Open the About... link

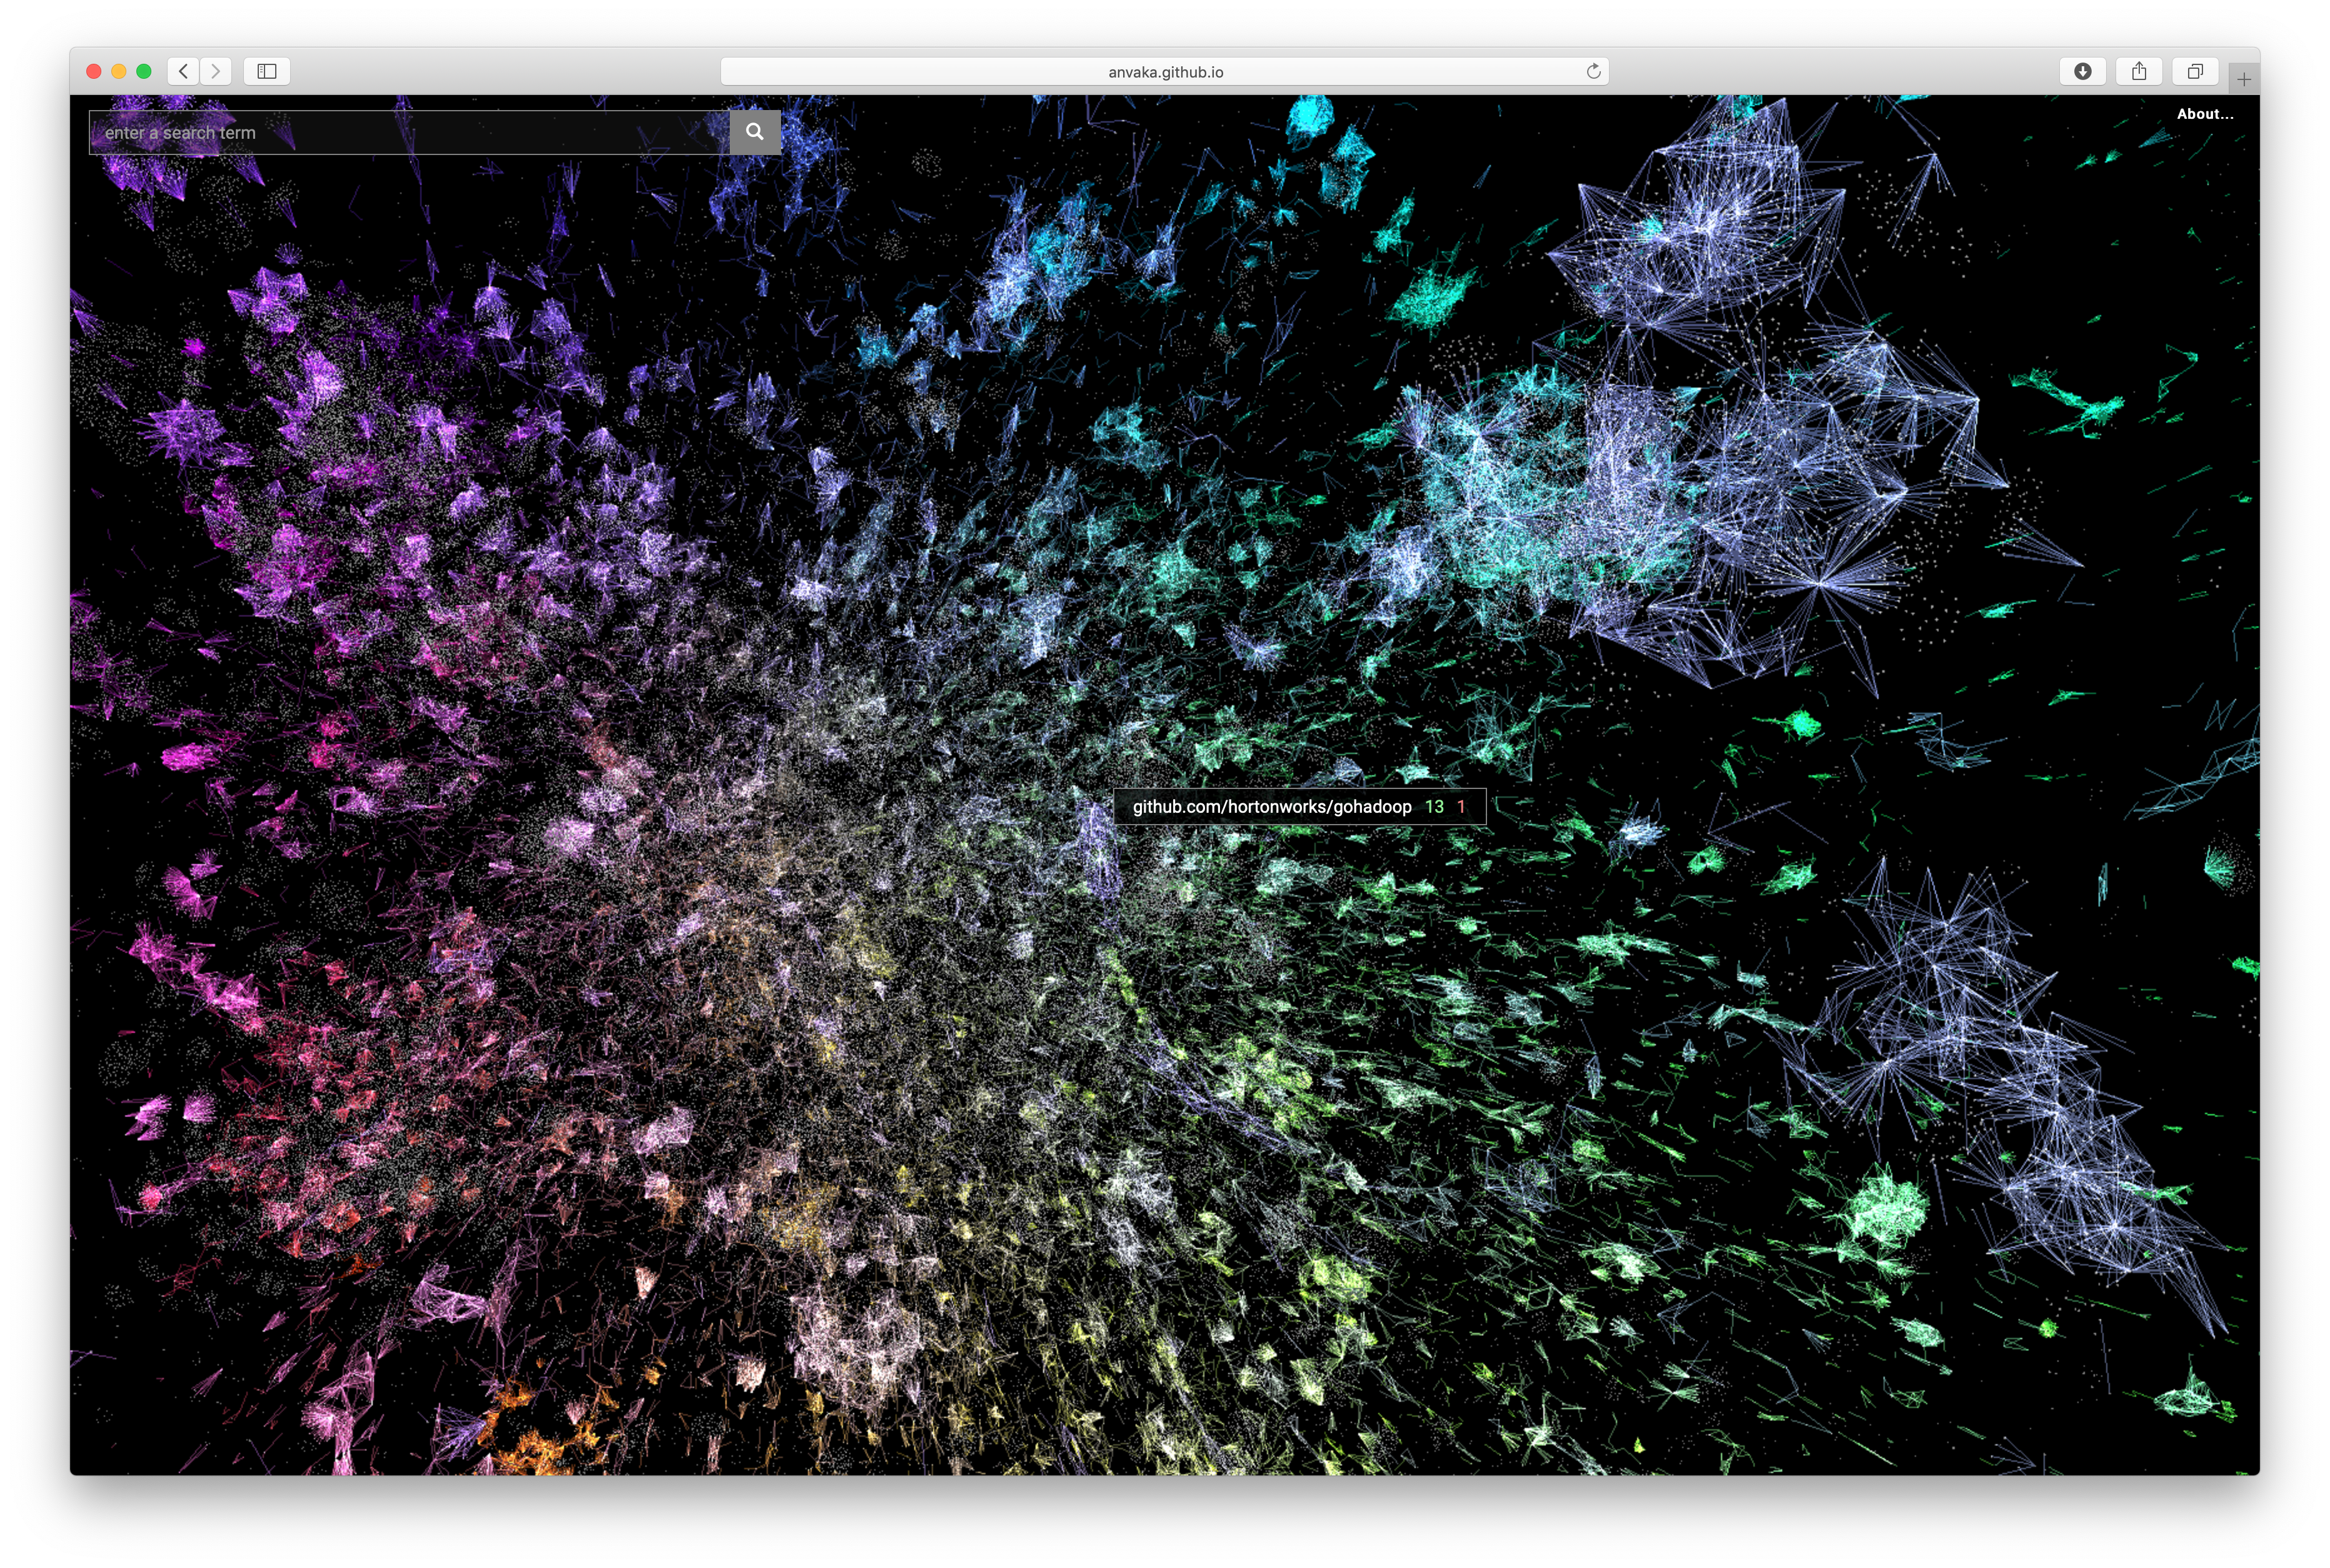(2205, 114)
